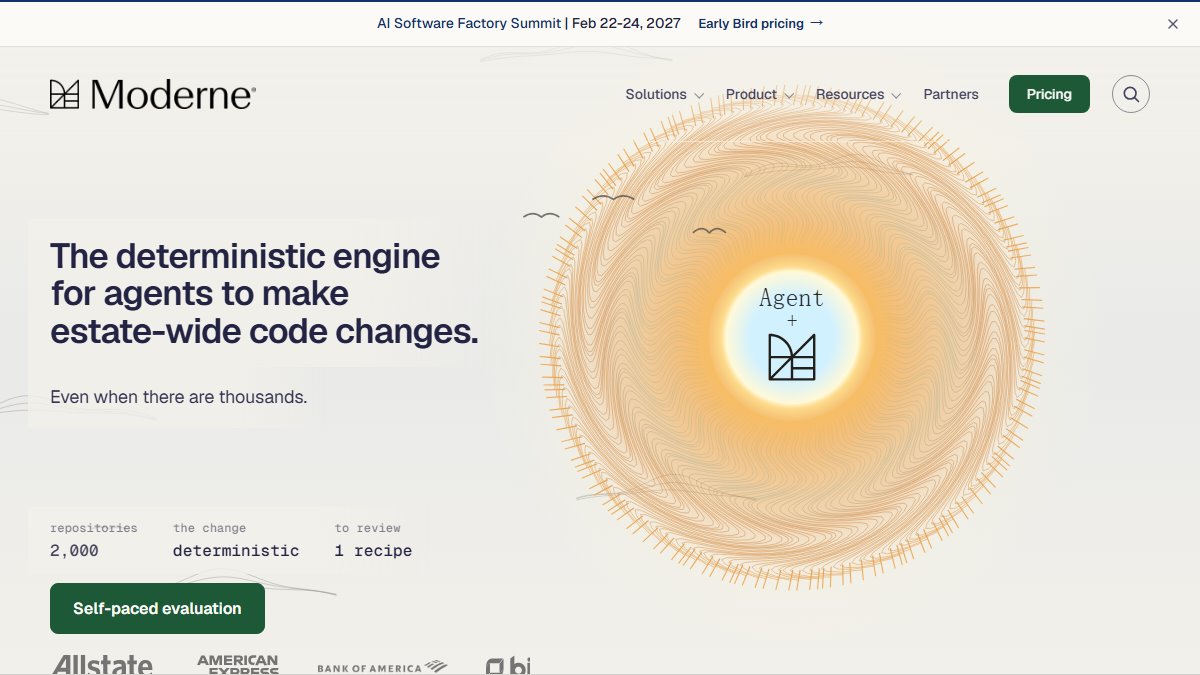Expand the Product dropdown menu
The image size is (1200, 675).
coord(760,94)
